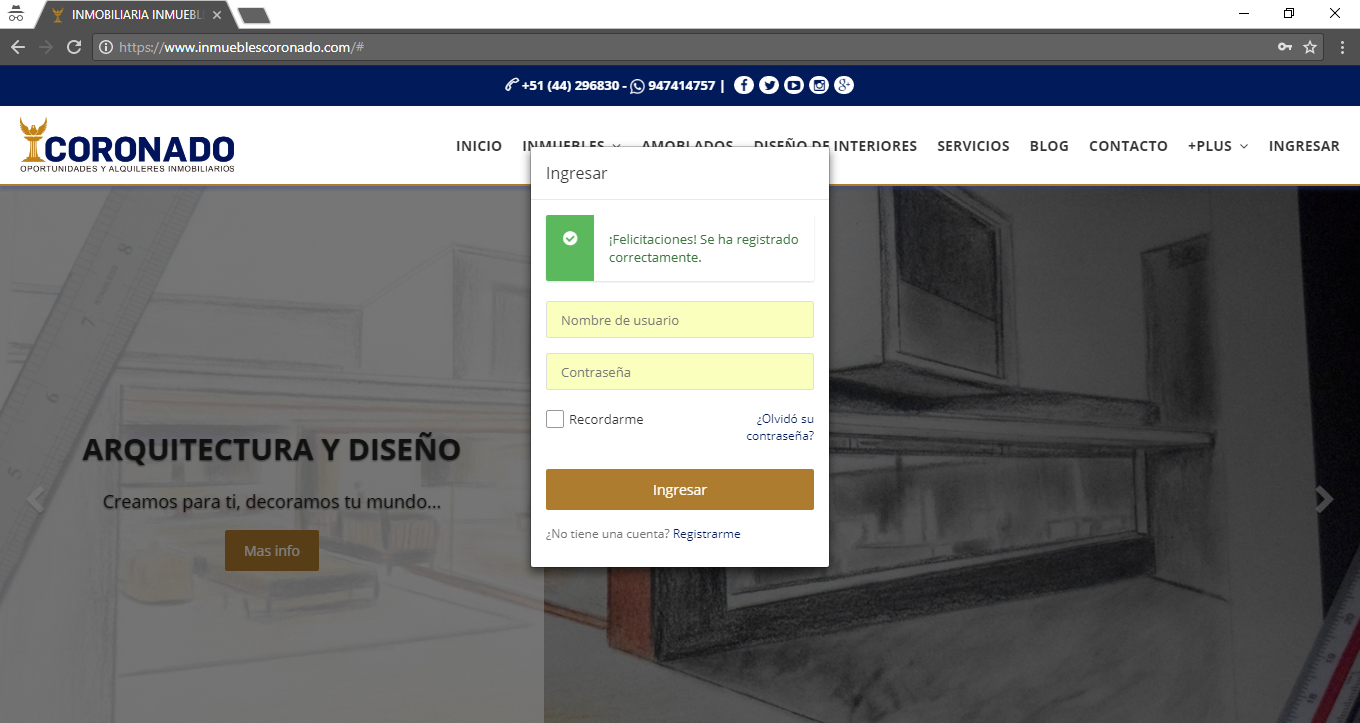
Task: Click the golden Ingresar submit button
Action: pos(680,490)
